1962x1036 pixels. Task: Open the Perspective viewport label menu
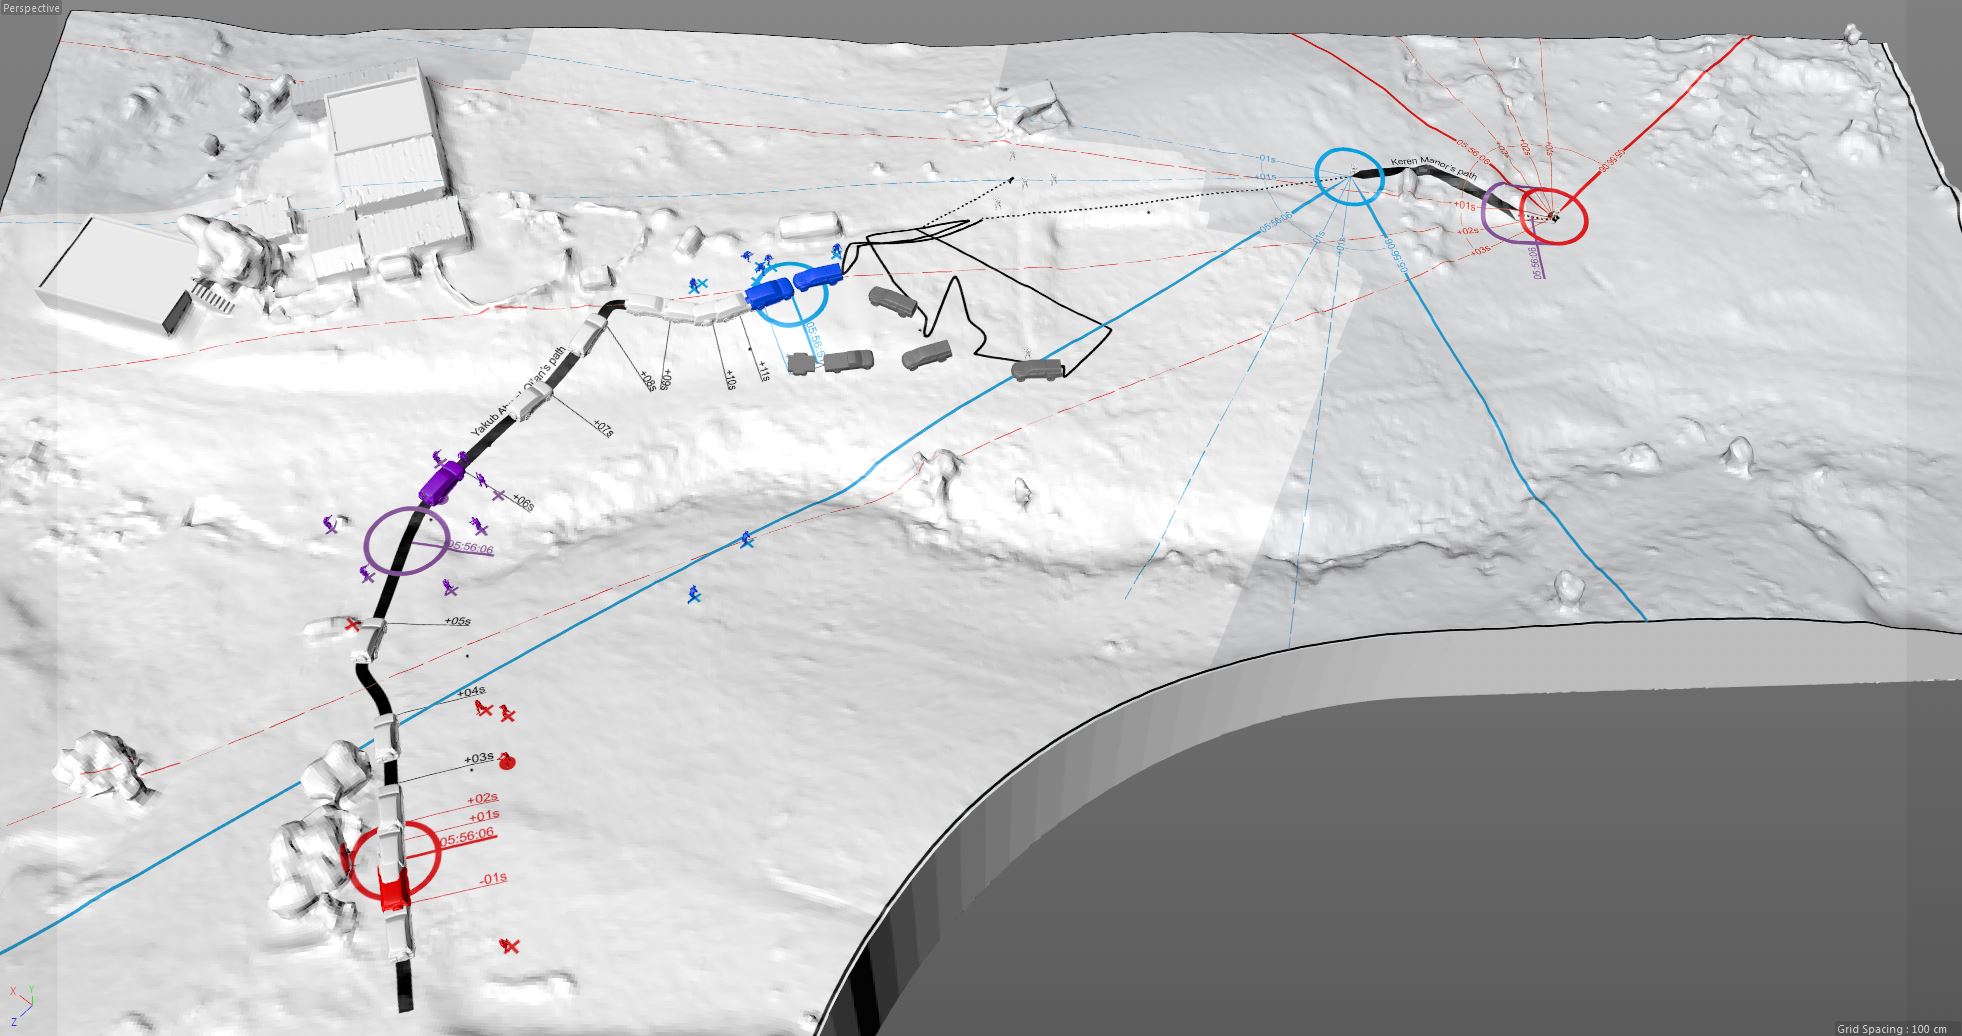coord(32,8)
